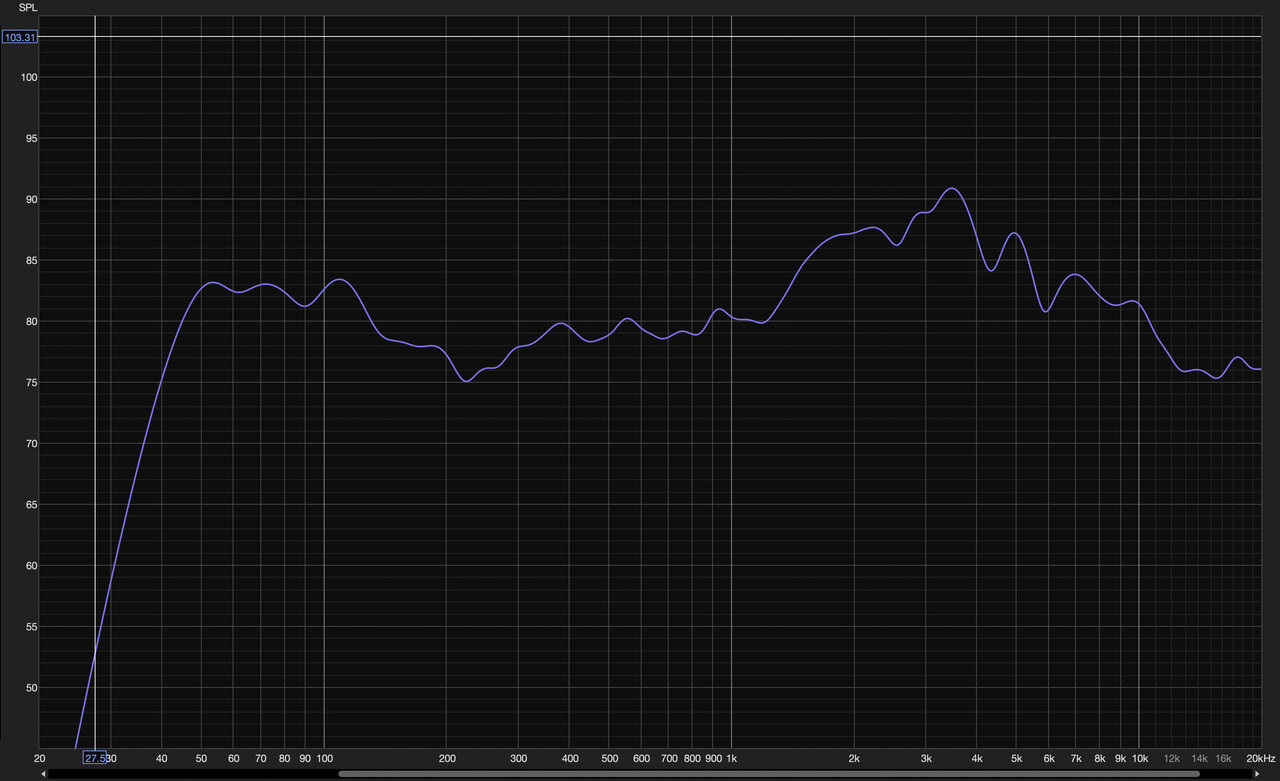Click the 10k frequency axis label
The width and height of the screenshot is (1280, 781).
tap(1139, 758)
